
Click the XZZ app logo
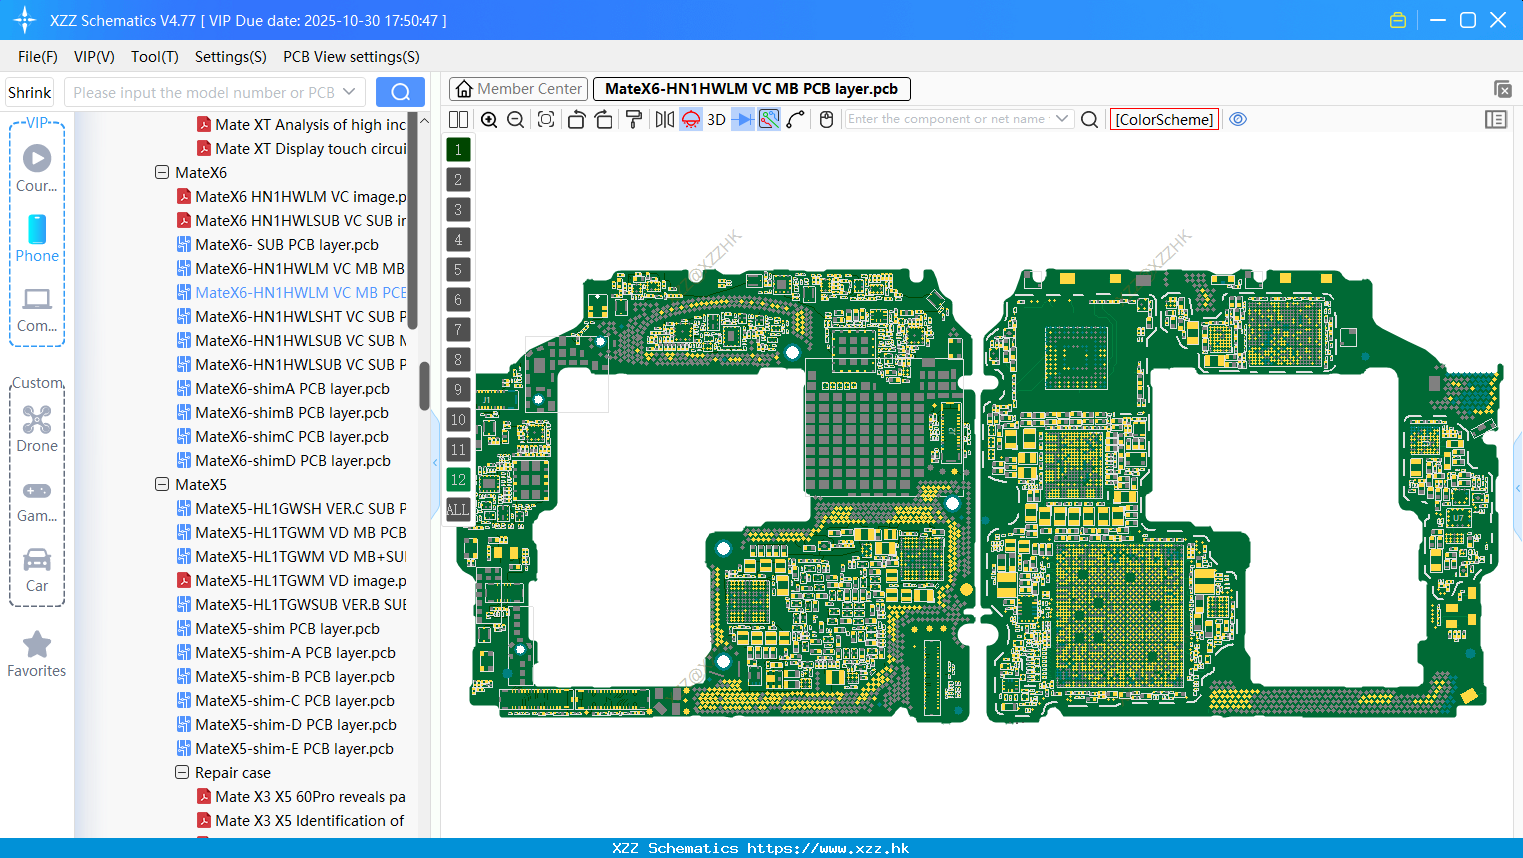tap(25, 20)
